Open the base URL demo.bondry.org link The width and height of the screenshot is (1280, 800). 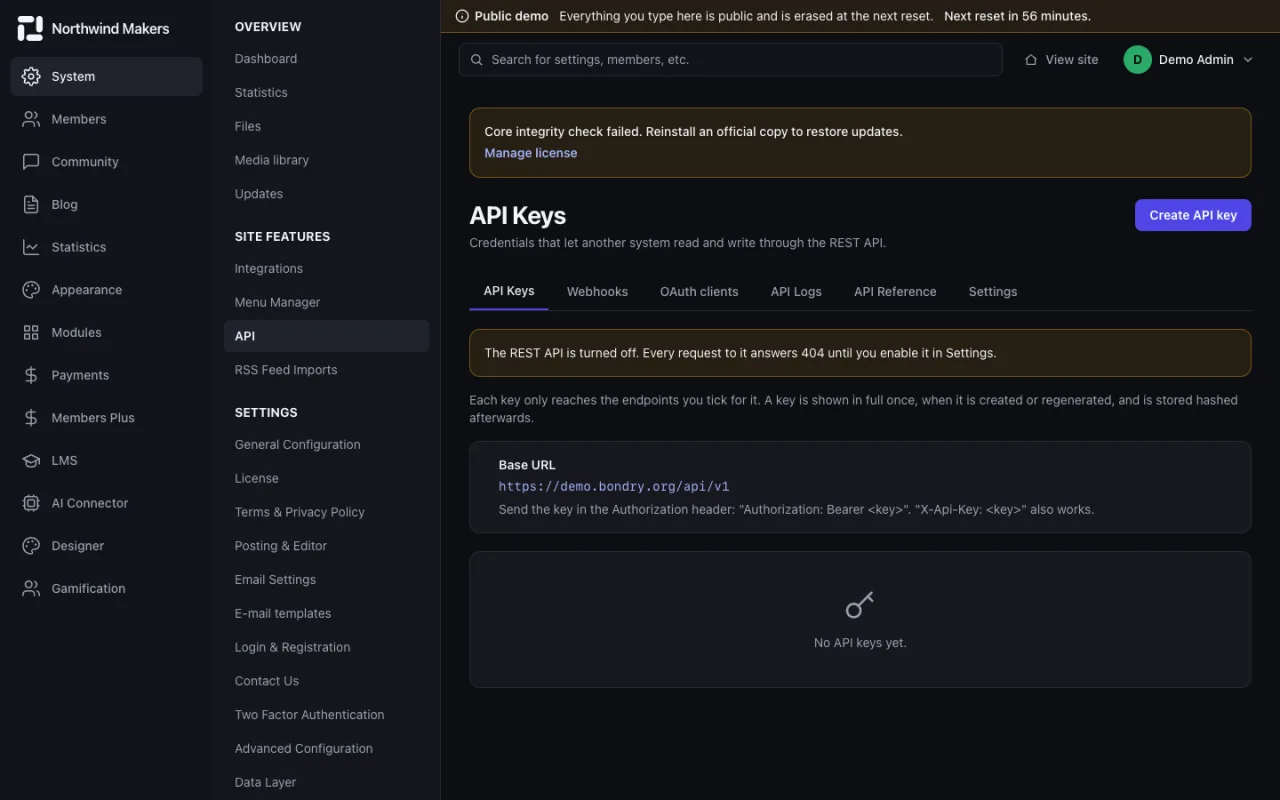point(614,487)
